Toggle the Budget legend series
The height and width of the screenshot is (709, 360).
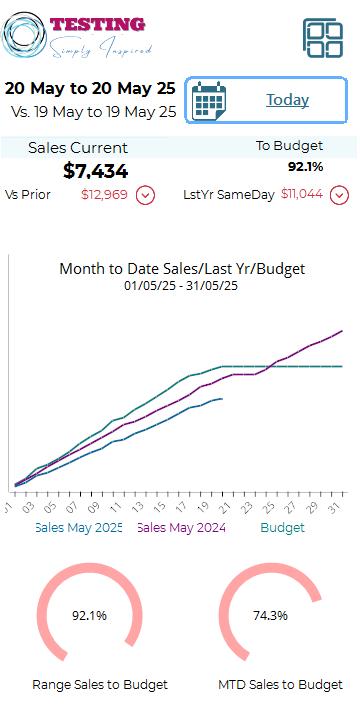coord(283,527)
